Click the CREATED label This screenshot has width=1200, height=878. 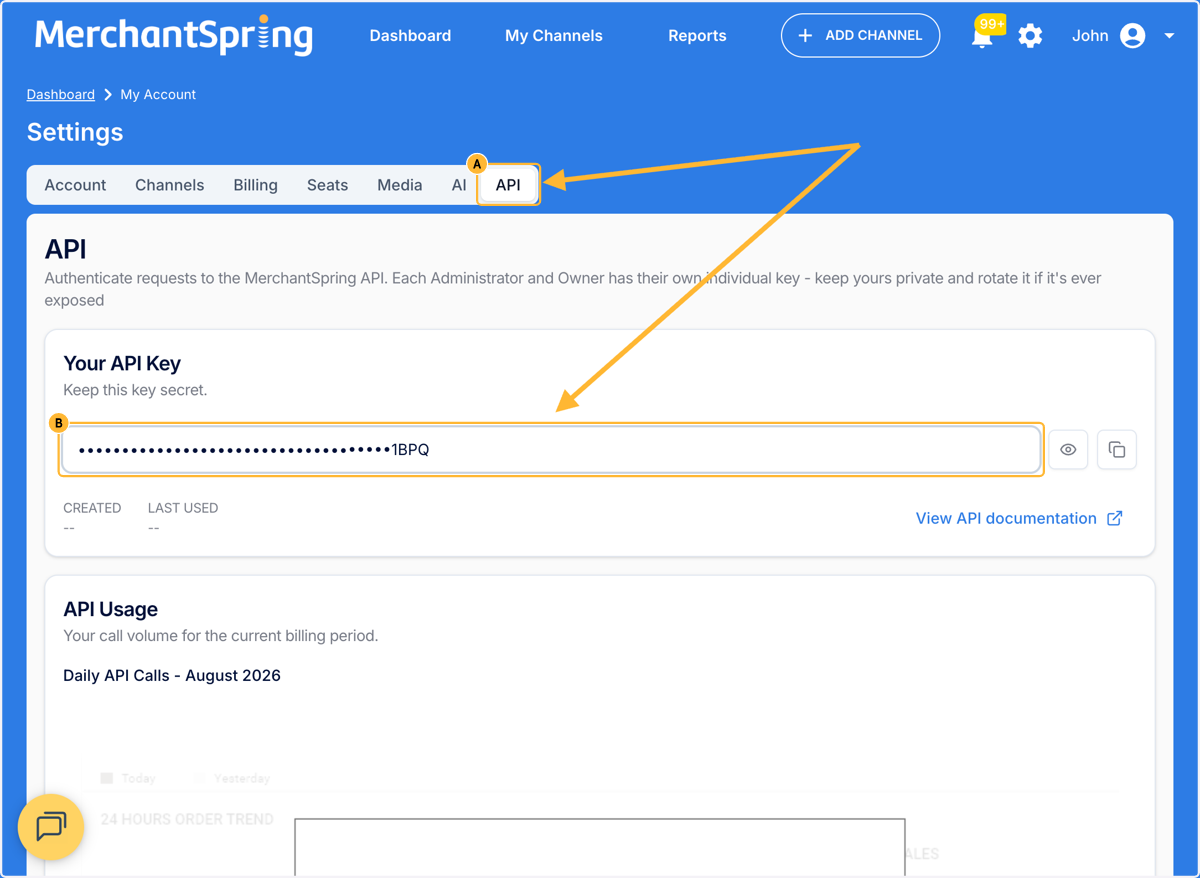pos(92,508)
